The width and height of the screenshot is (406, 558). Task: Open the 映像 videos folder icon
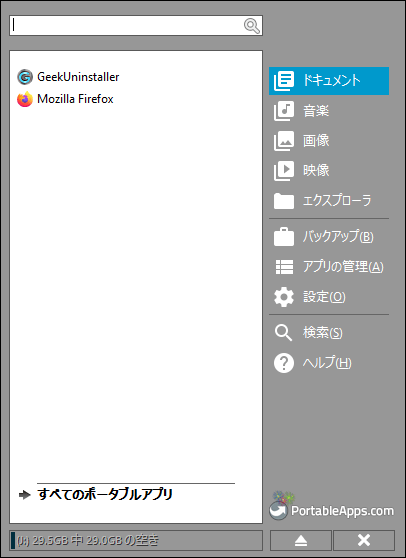click(x=284, y=170)
